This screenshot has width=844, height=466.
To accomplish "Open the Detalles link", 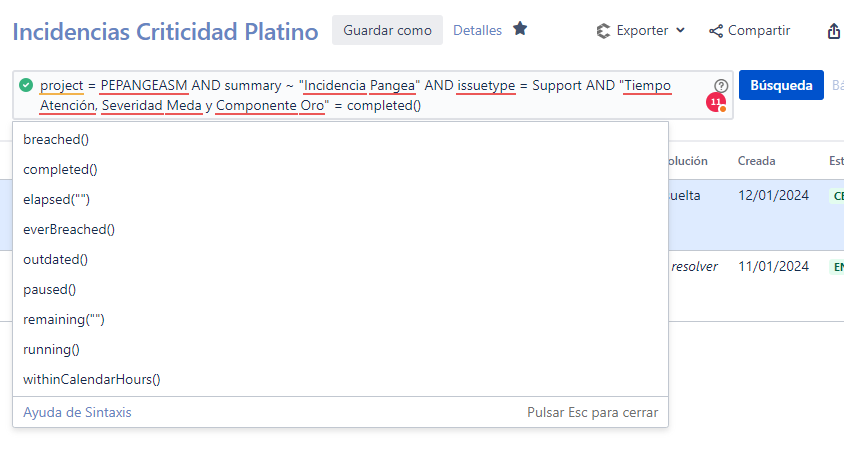I will 477,30.
